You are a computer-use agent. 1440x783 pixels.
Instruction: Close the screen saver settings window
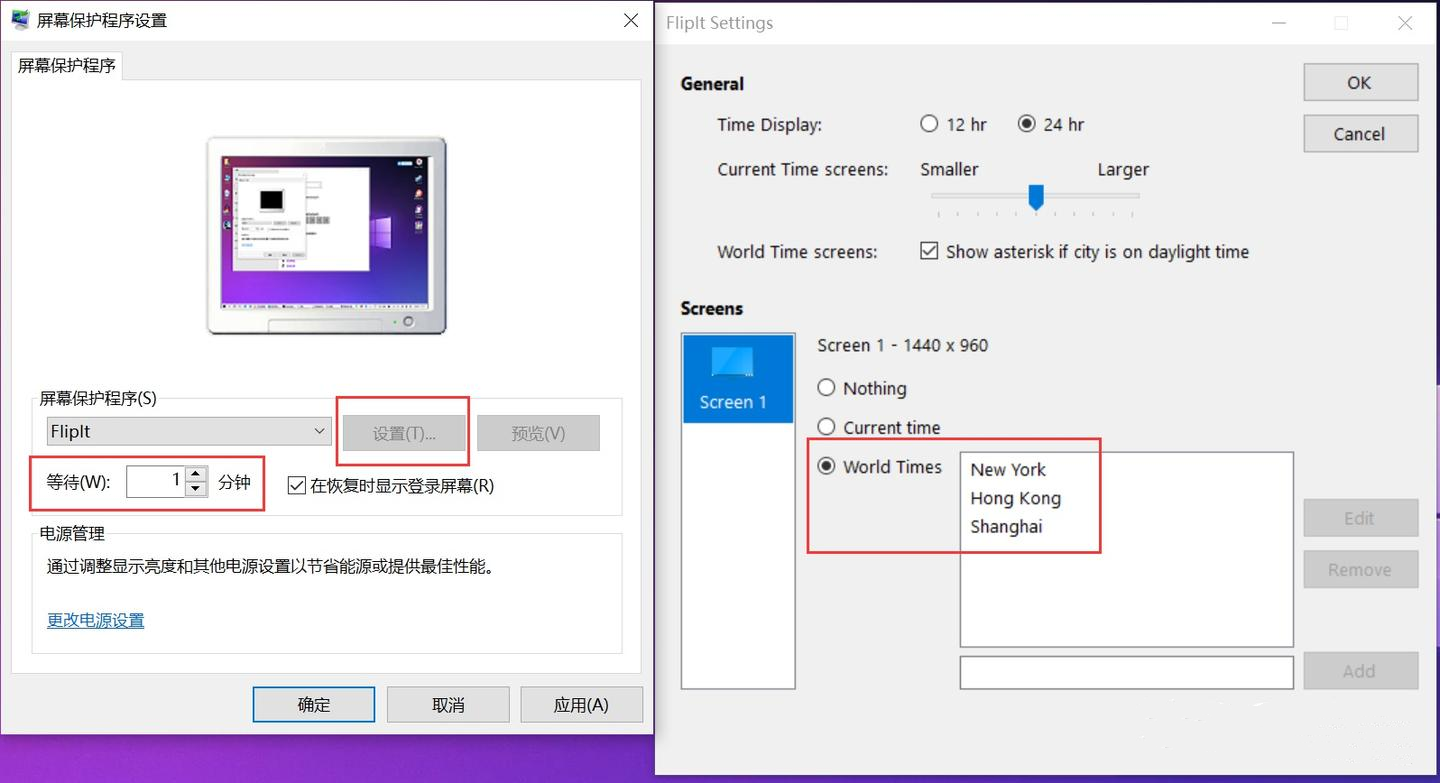pos(631,20)
